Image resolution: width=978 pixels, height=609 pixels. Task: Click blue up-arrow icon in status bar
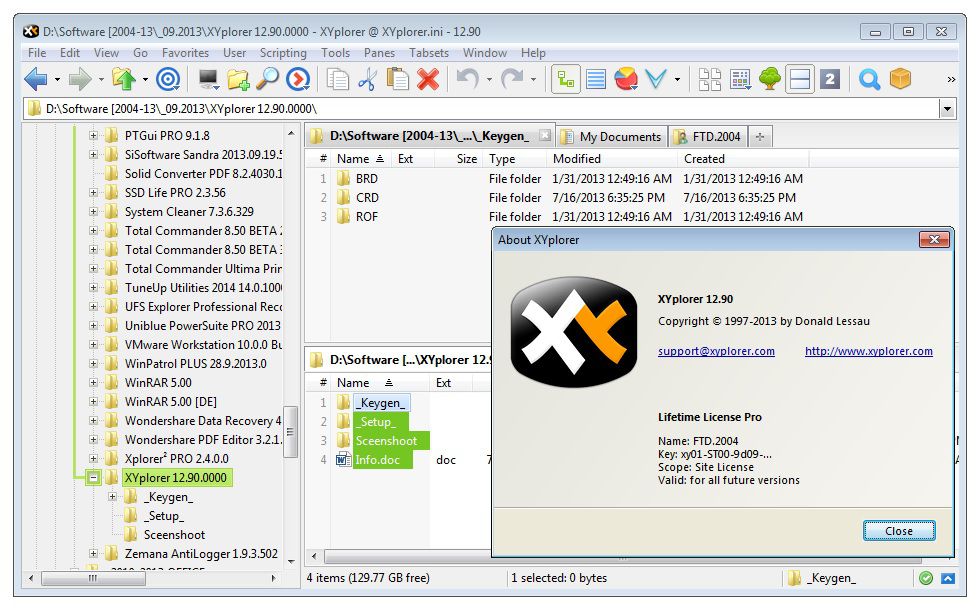[948, 578]
